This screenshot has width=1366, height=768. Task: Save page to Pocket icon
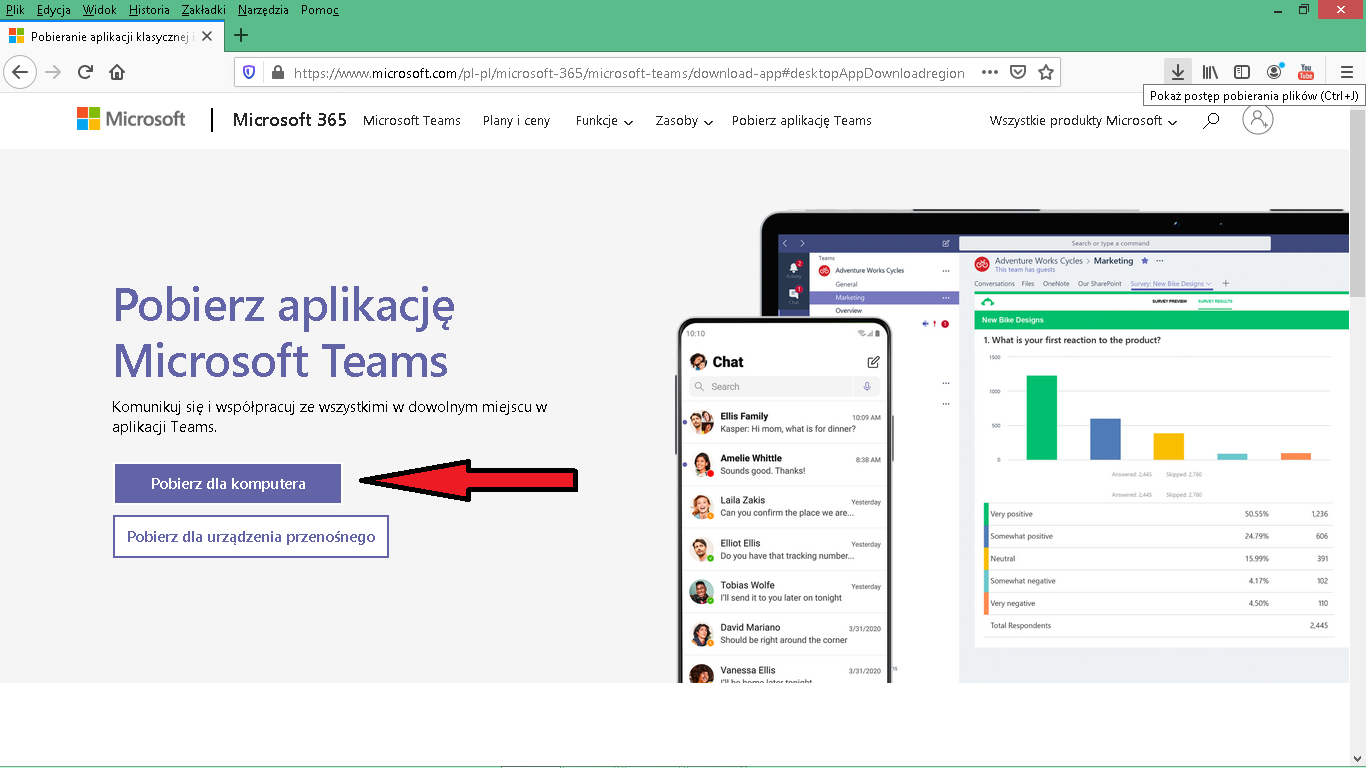pos(1018,72)
